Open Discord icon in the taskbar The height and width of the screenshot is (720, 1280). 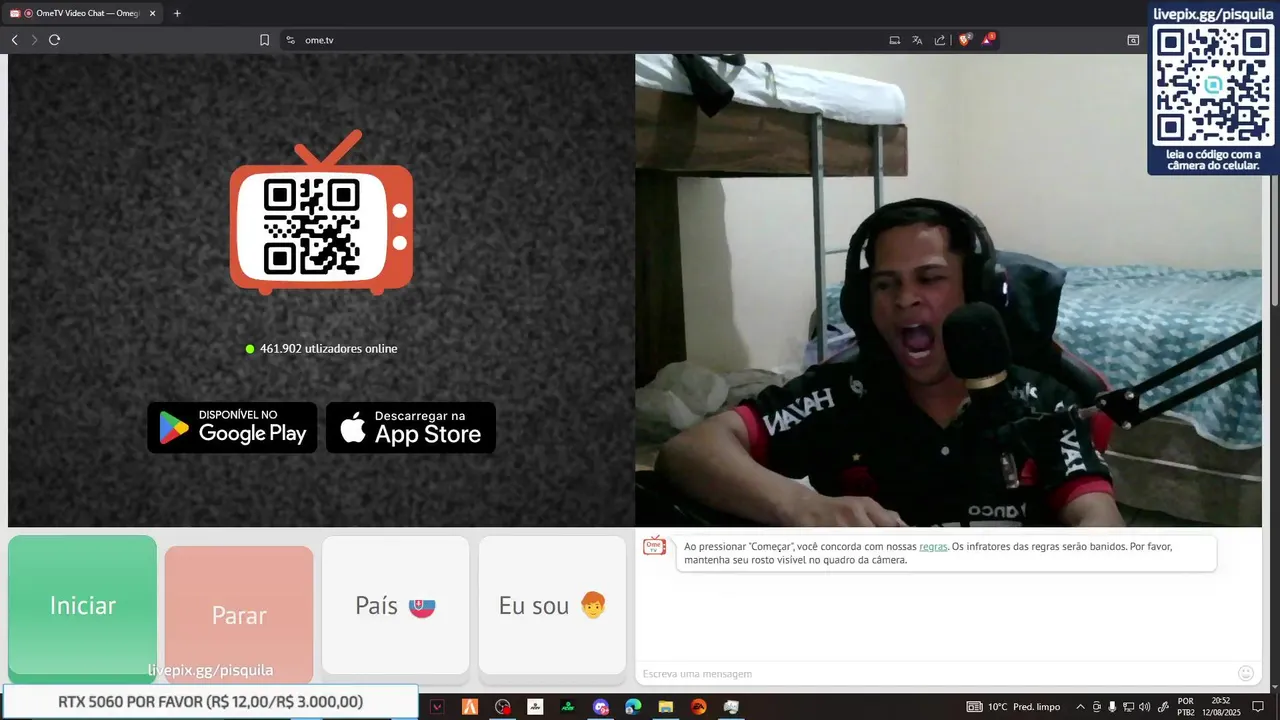tap(601, 707)
